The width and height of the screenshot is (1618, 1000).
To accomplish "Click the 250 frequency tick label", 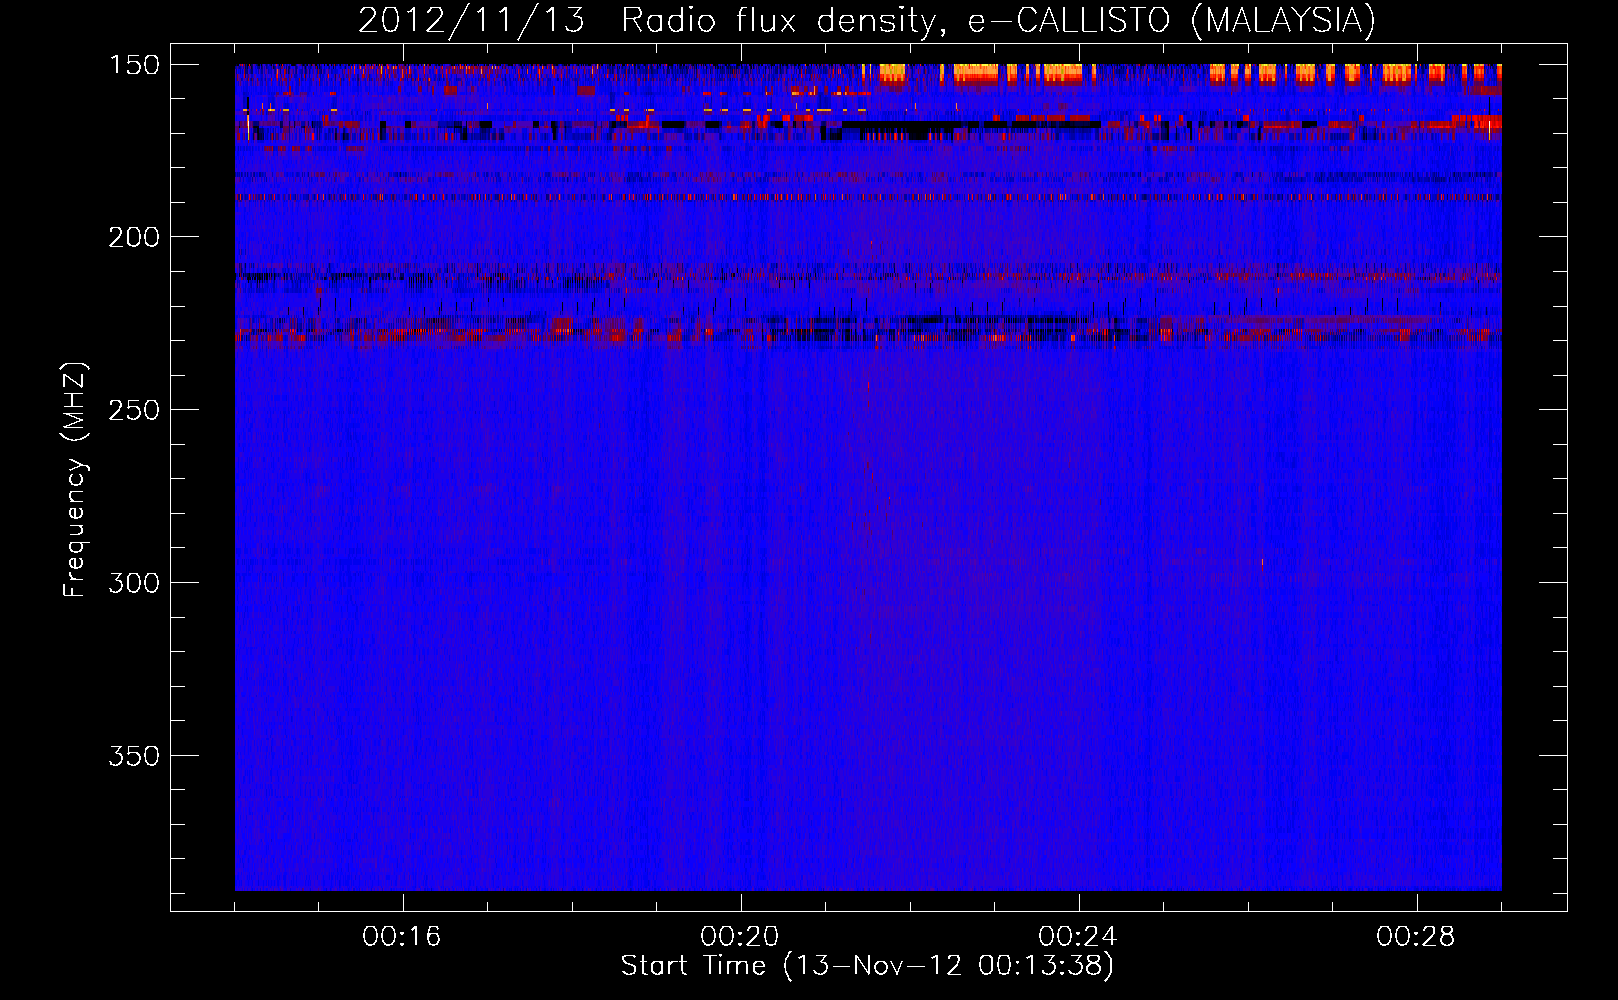I will pos(134,410).
